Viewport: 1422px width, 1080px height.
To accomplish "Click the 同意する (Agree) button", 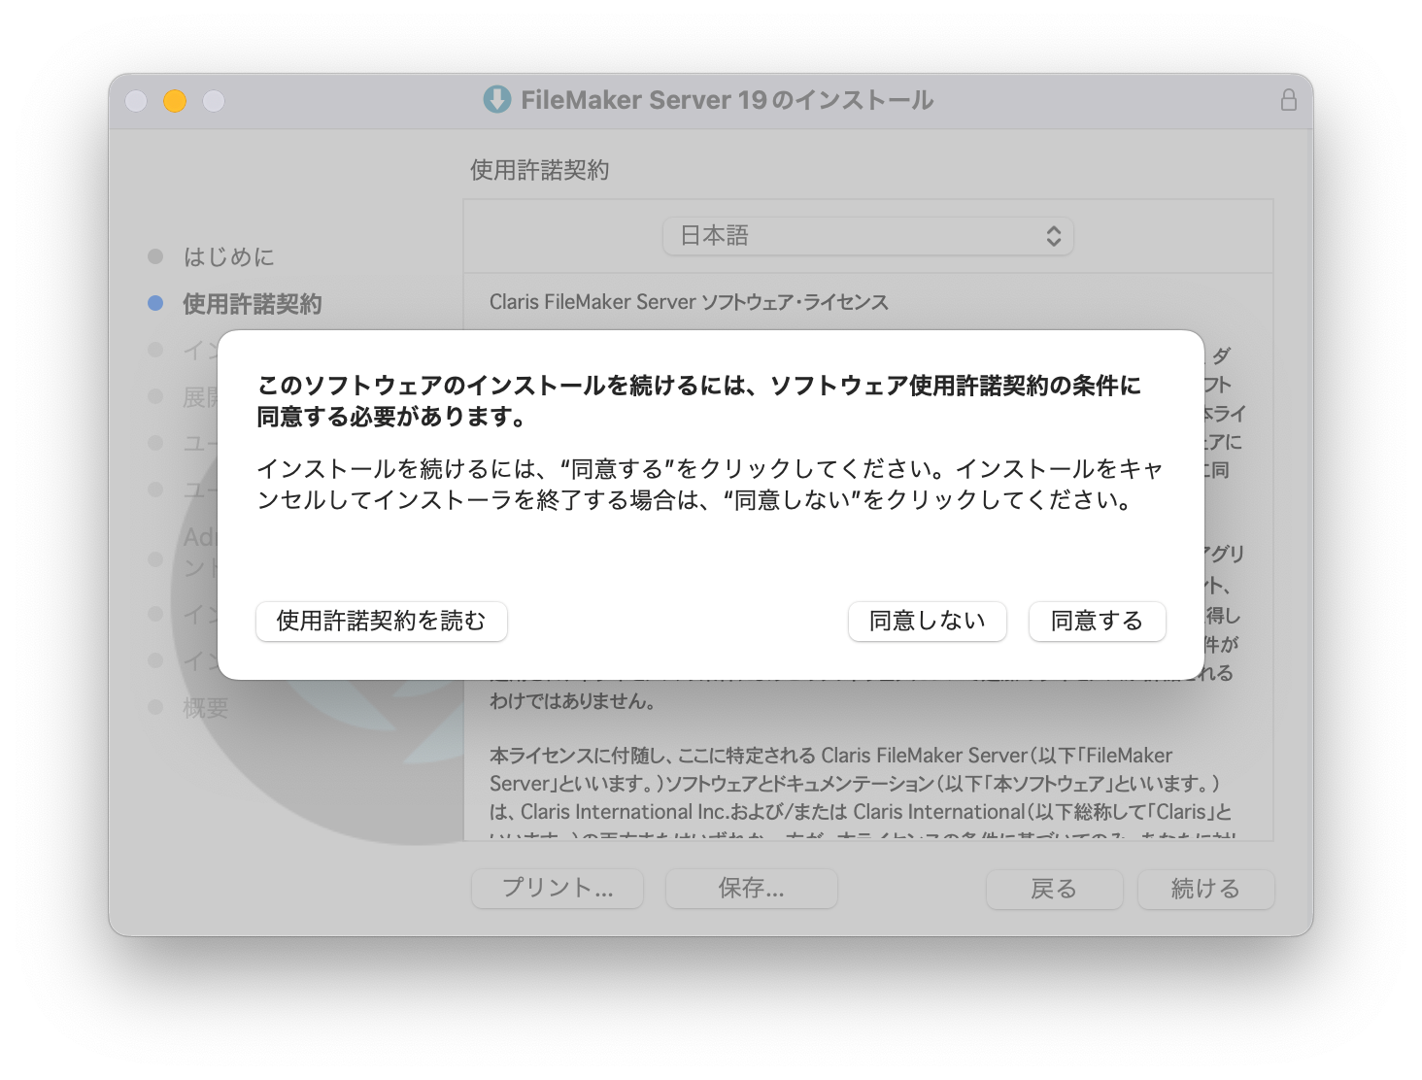I will click(x=1097, y=621).
